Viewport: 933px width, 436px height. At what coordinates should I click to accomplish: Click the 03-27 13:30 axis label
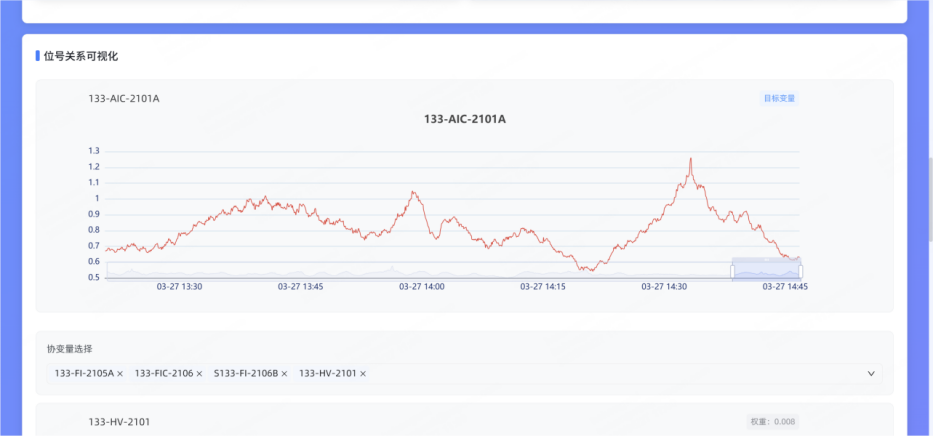pos(179,287)
